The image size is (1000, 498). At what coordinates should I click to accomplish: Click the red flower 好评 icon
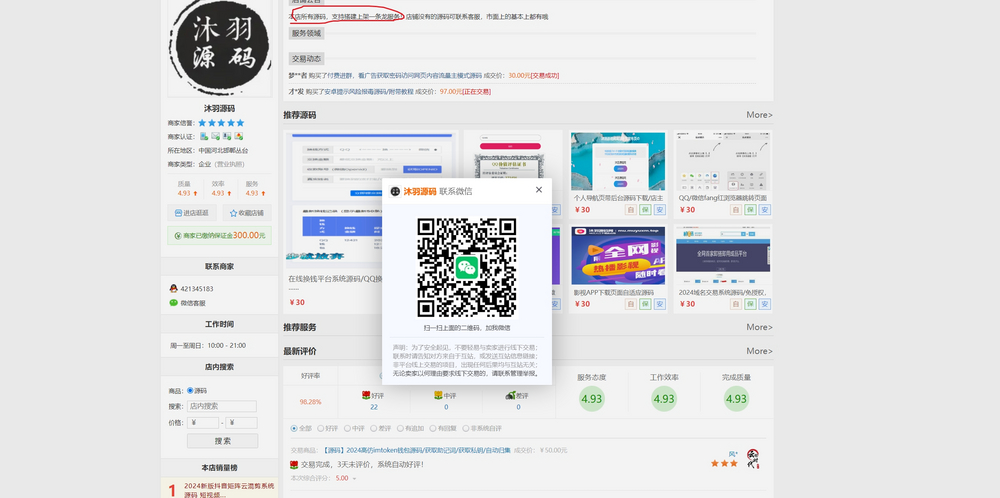point(366,395)
